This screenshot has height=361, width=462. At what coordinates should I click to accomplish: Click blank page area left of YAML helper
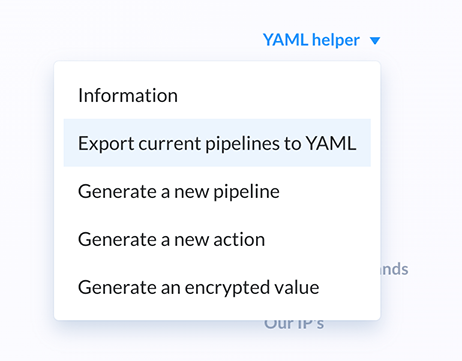click(x=133, y=40)
